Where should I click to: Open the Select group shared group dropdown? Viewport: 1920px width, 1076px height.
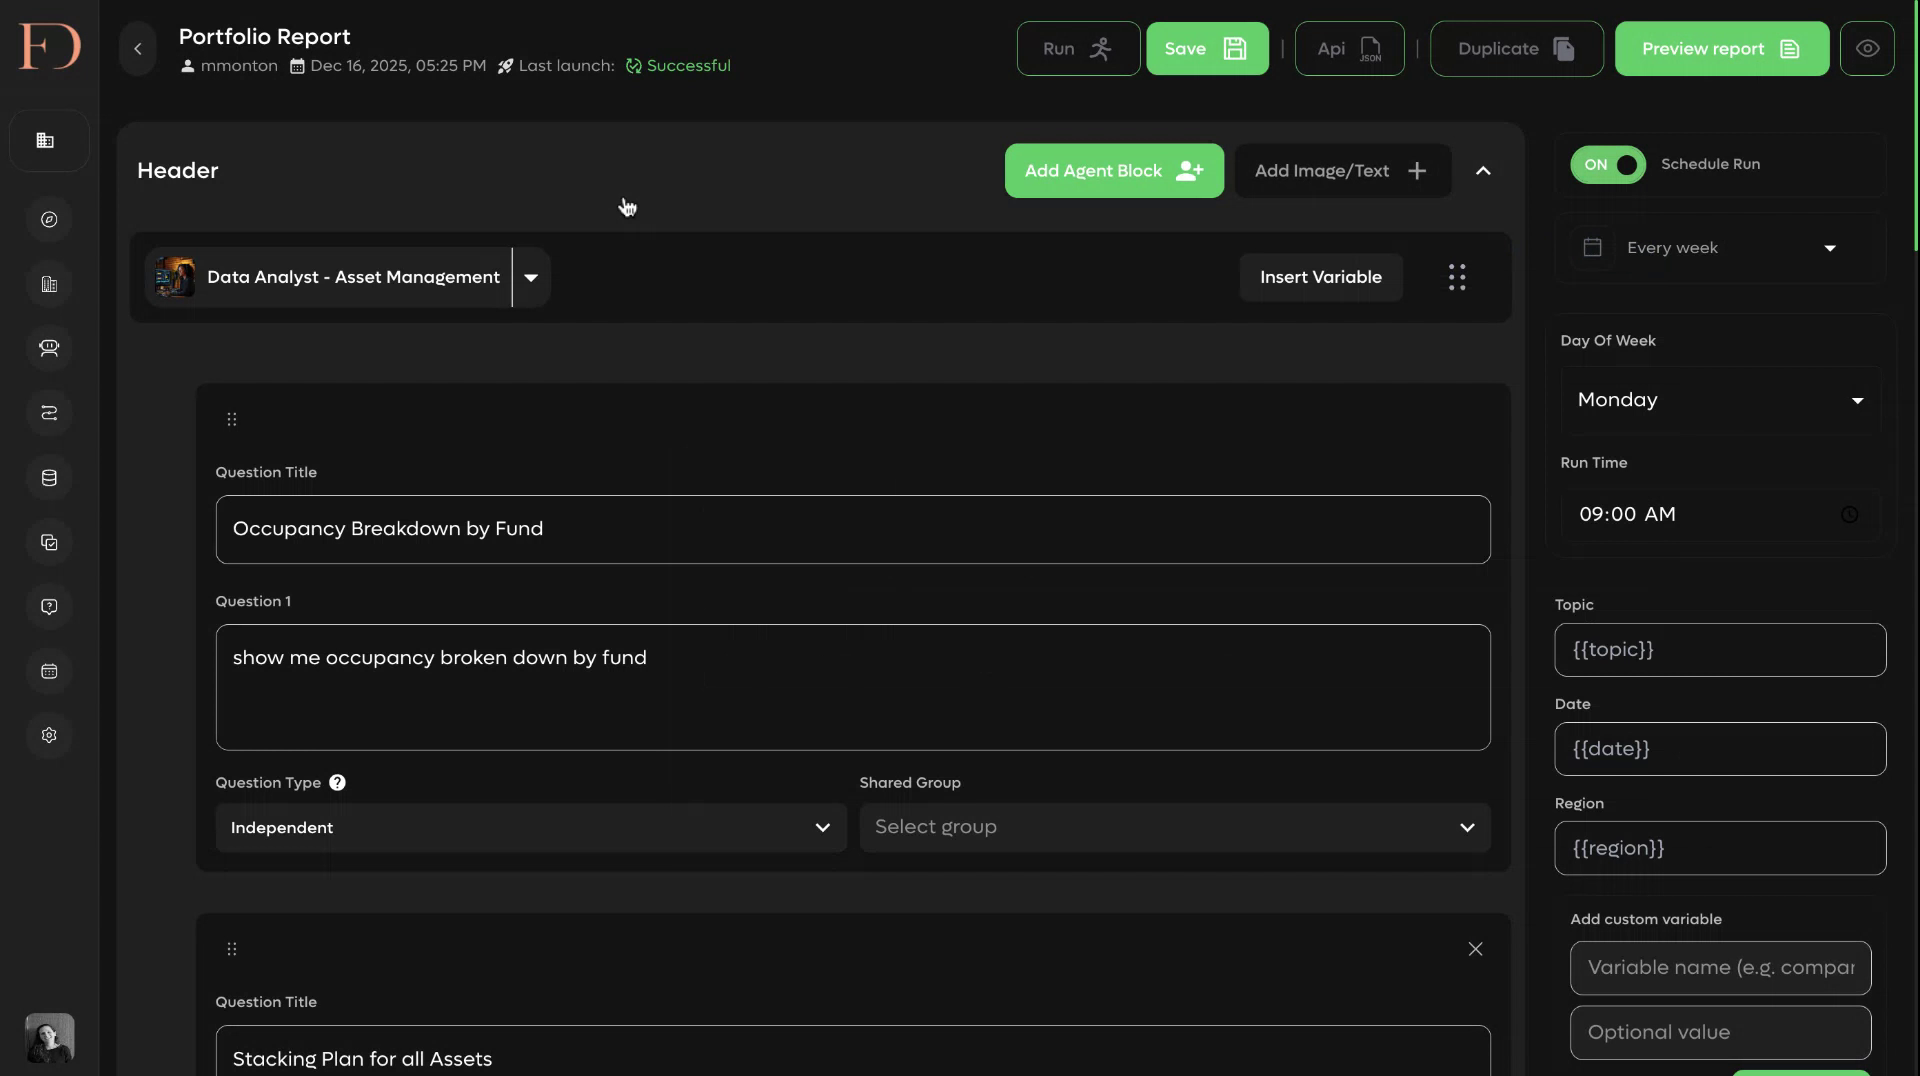[1175, 828]
